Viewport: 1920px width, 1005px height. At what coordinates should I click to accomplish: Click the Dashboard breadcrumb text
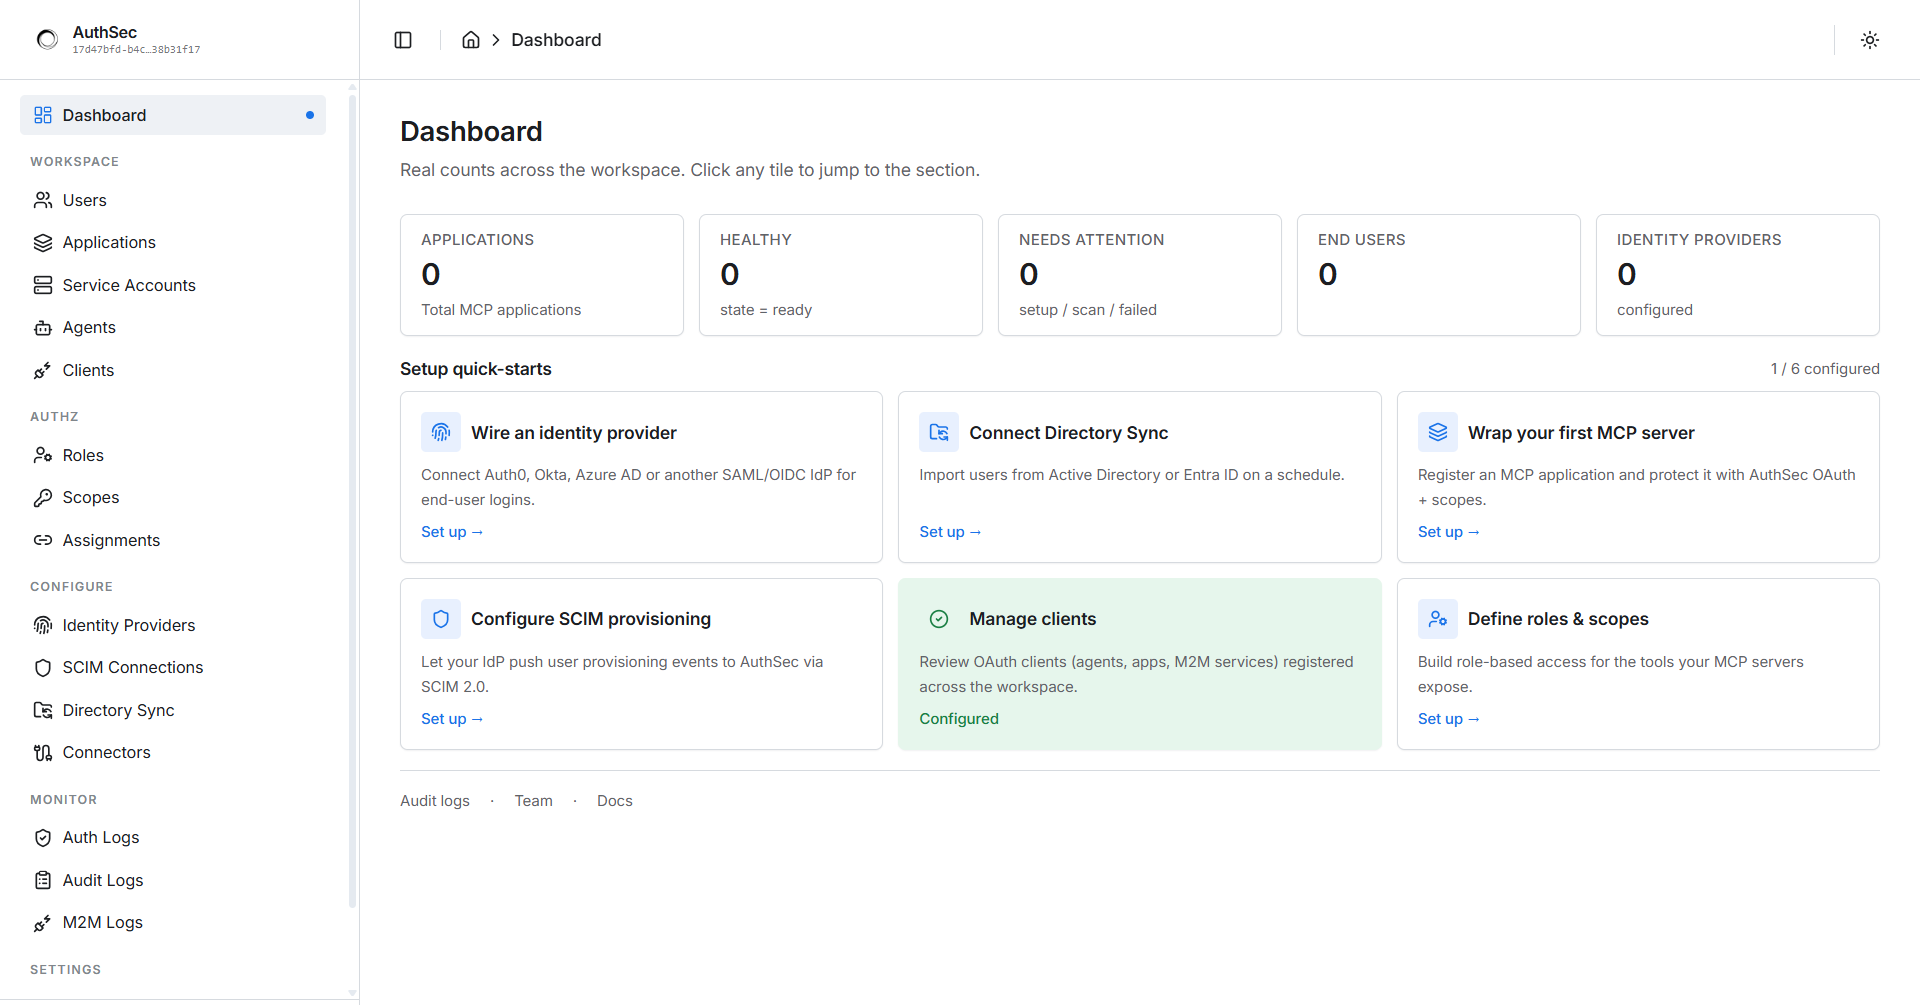point(556,40)
